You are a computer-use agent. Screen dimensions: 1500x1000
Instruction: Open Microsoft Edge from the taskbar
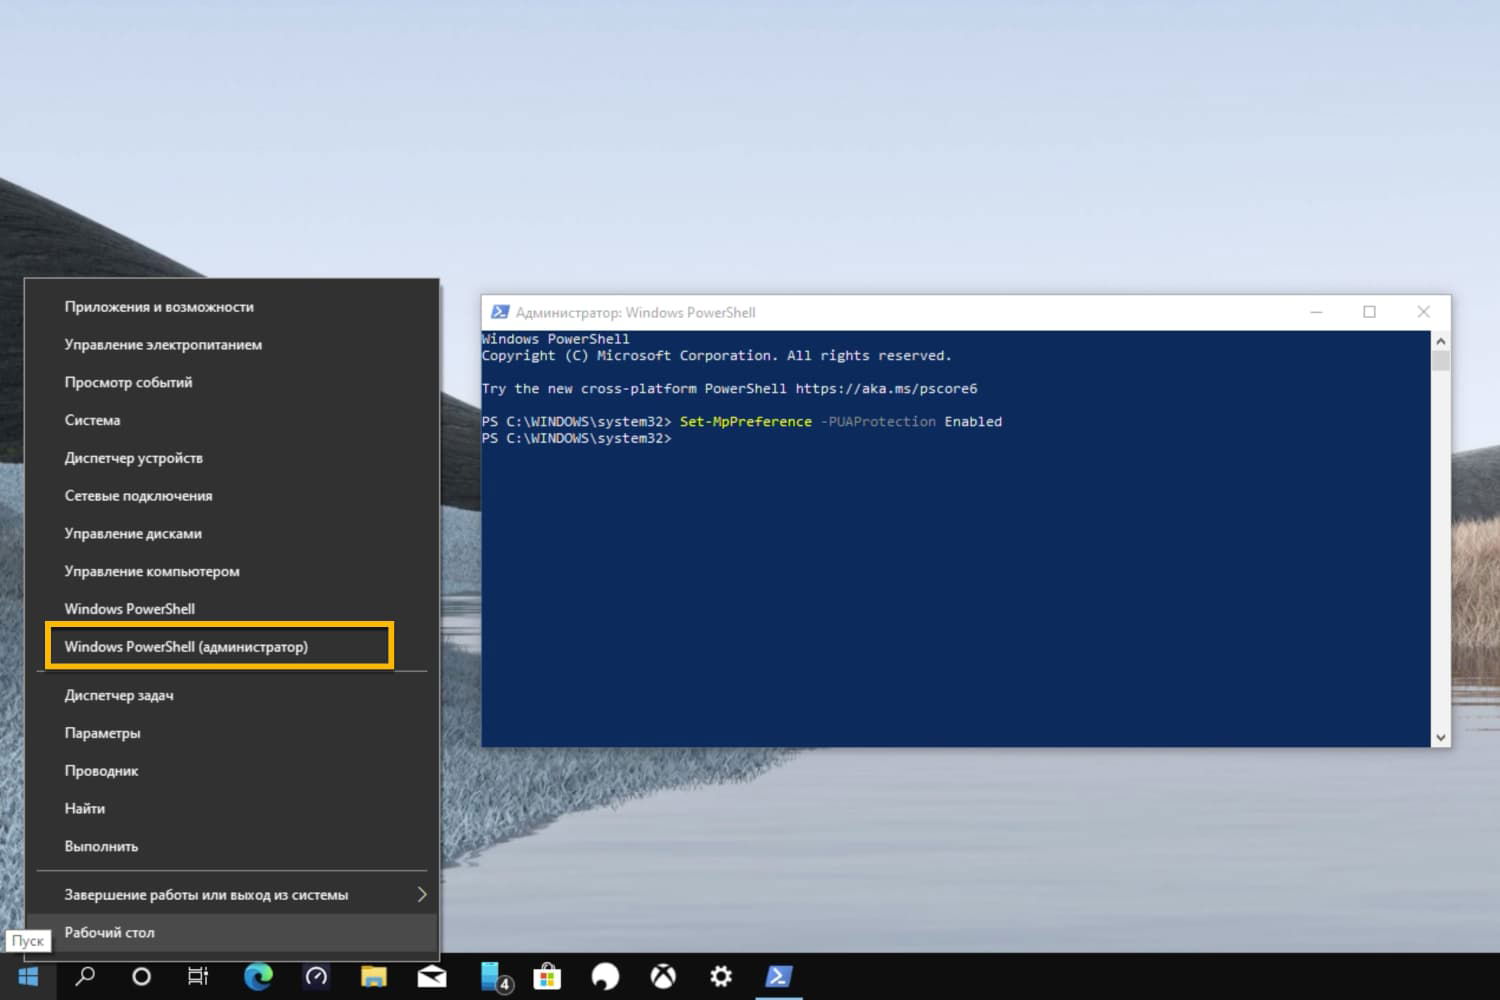click(259, 976)
